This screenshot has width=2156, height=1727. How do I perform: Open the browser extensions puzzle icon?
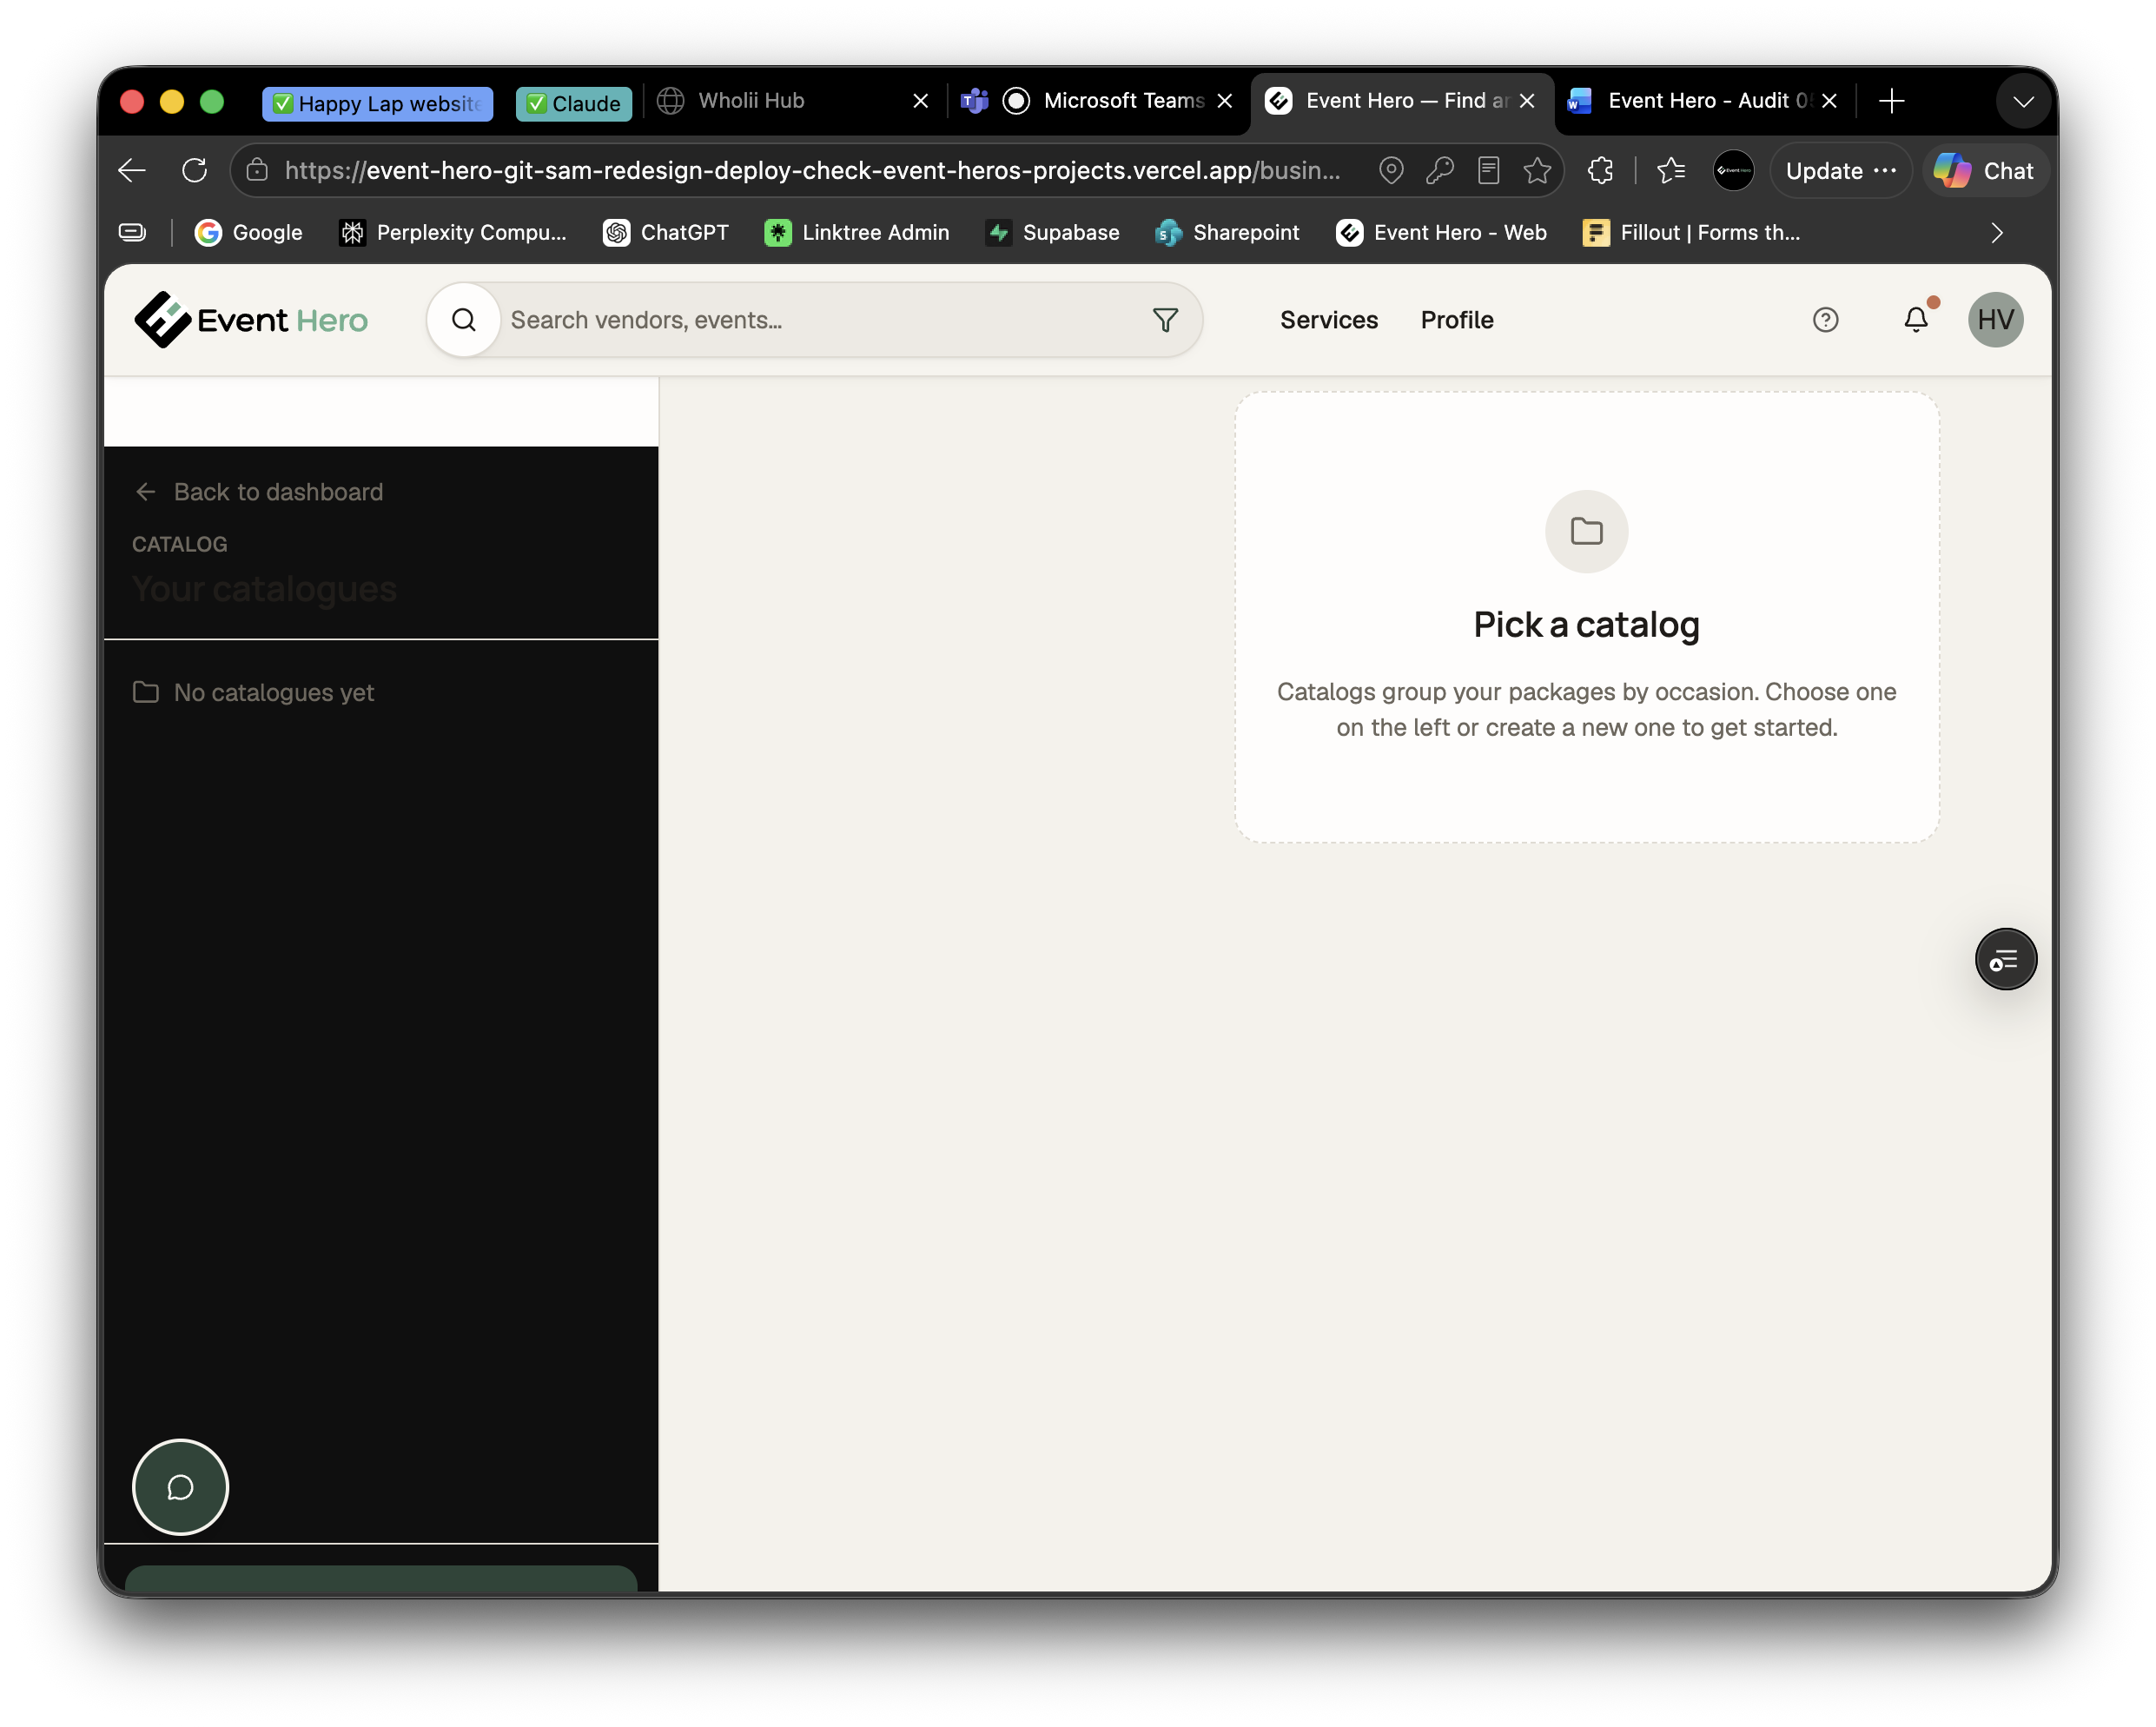pyautogui.click(x=1600, y=171)
